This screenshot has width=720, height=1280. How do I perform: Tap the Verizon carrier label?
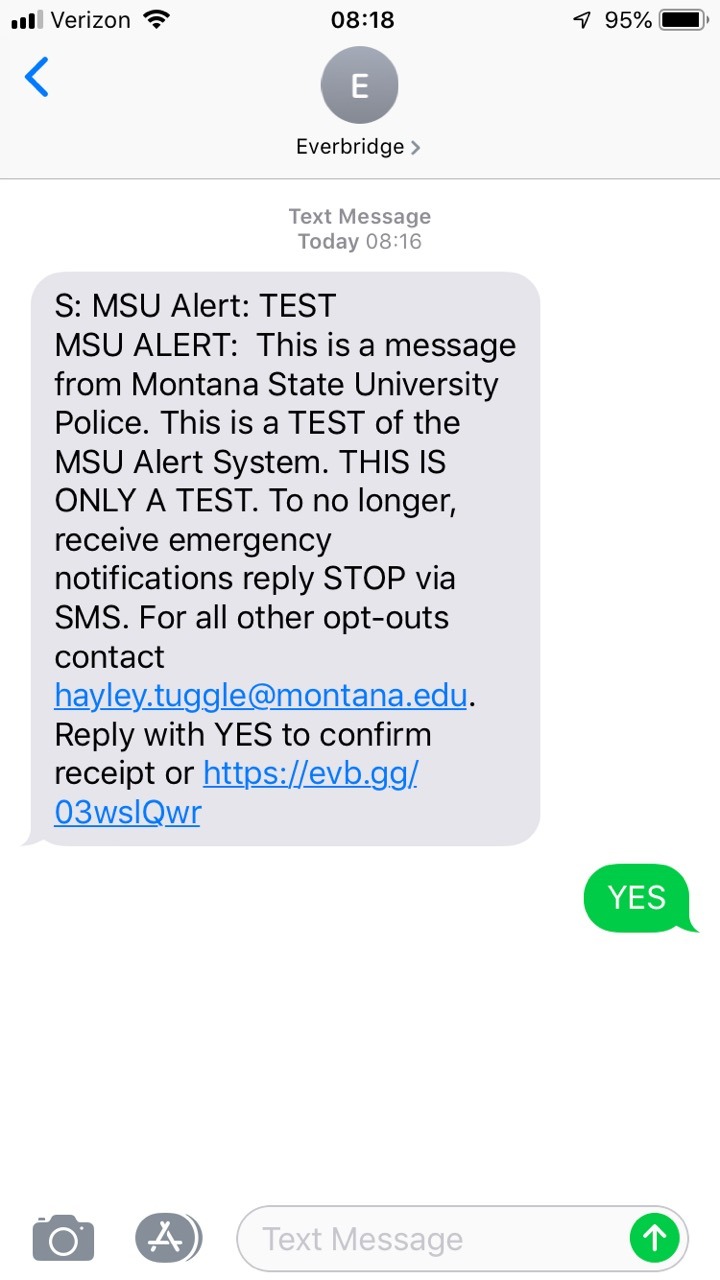point(92,20)
